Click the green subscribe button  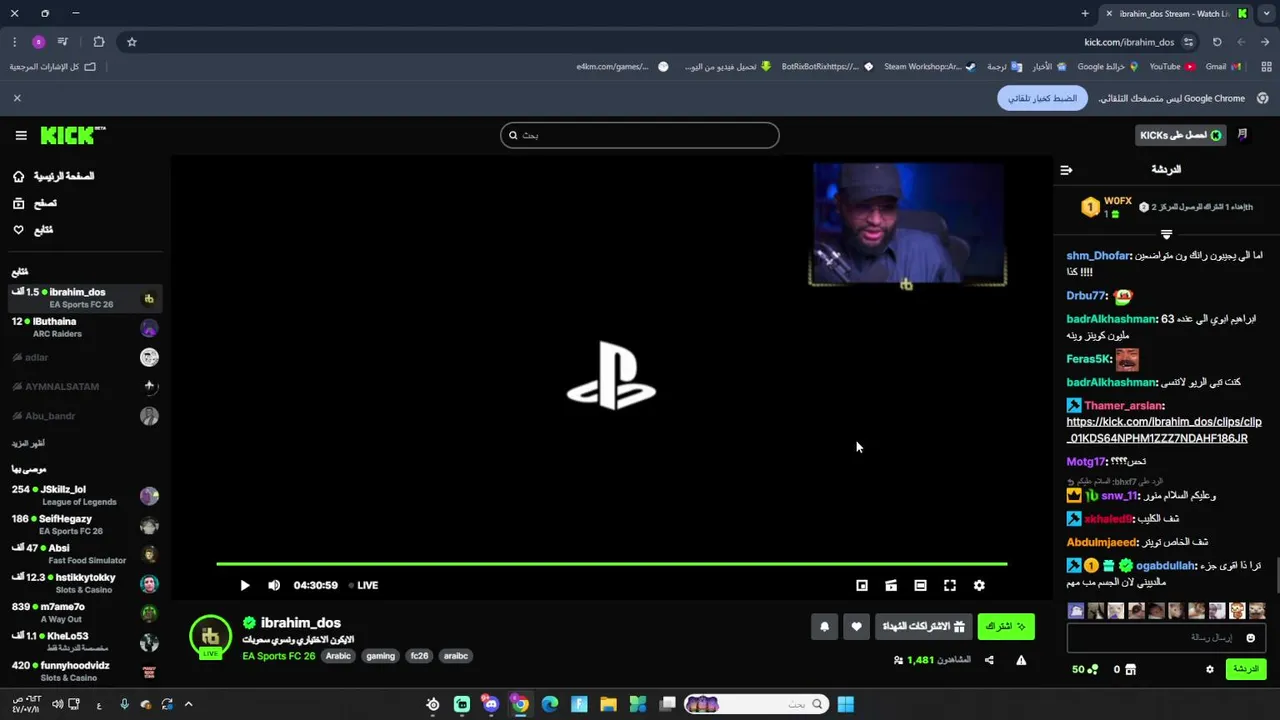tap(1006, 627)
